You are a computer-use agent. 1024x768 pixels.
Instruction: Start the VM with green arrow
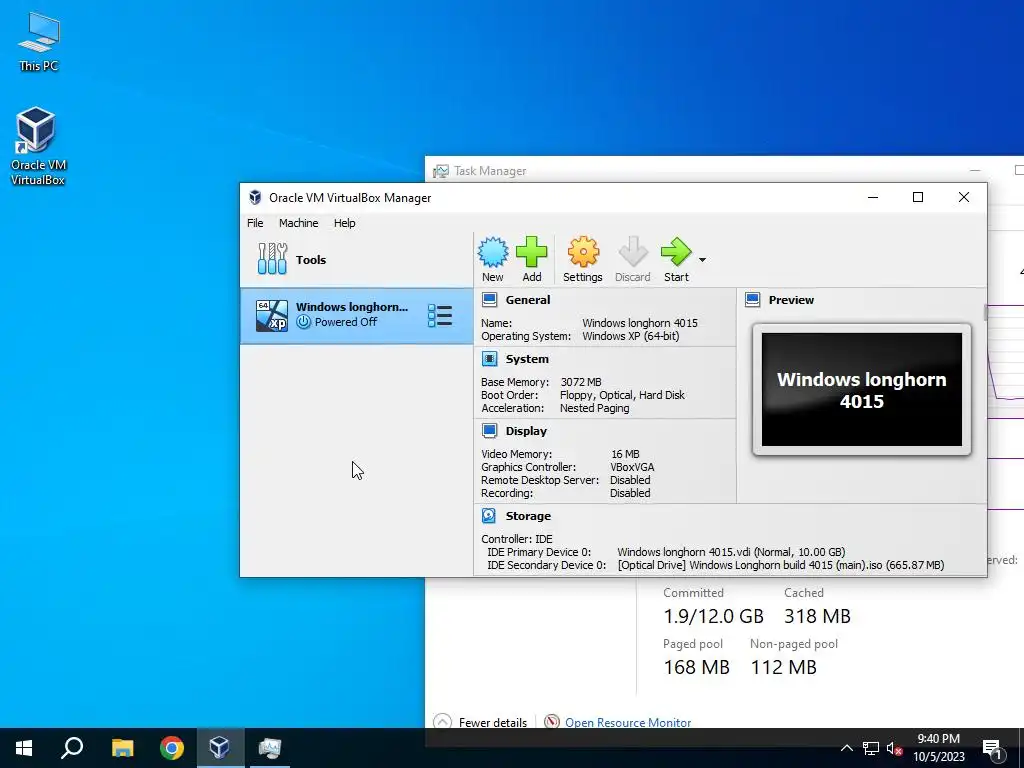[x=676, y=259]
